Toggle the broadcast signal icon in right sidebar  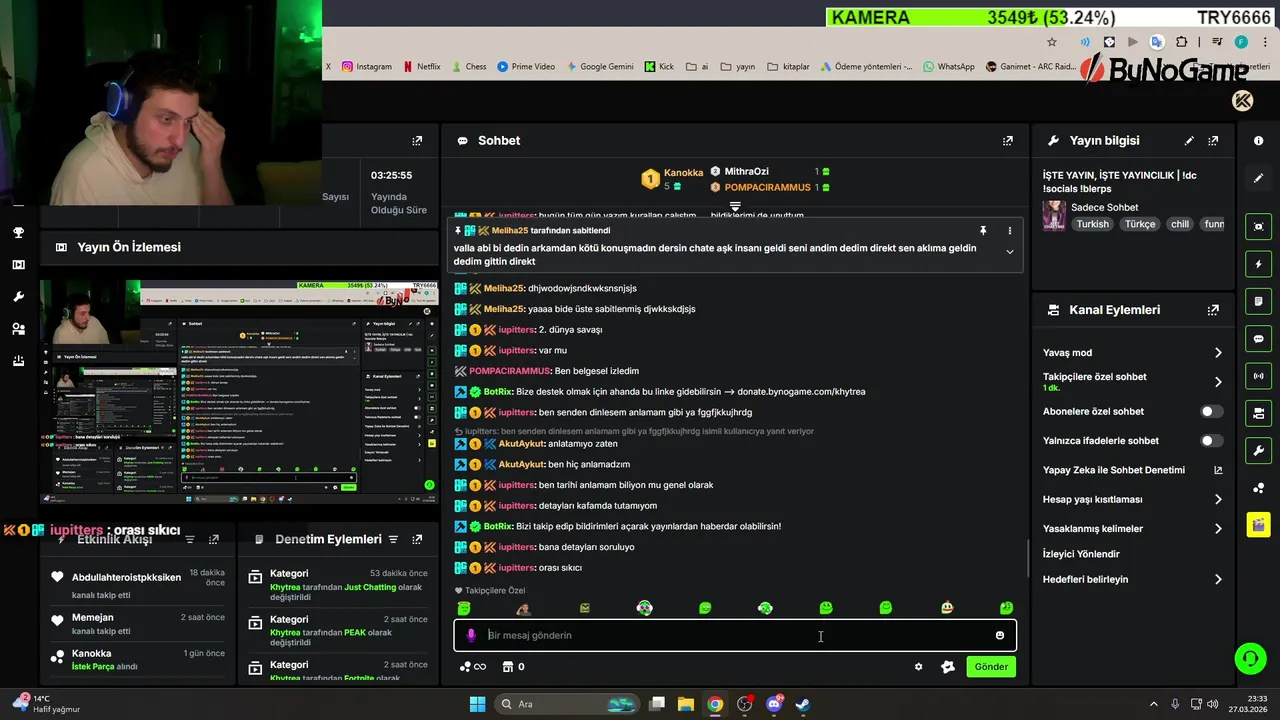click(x=1259, y=376)
